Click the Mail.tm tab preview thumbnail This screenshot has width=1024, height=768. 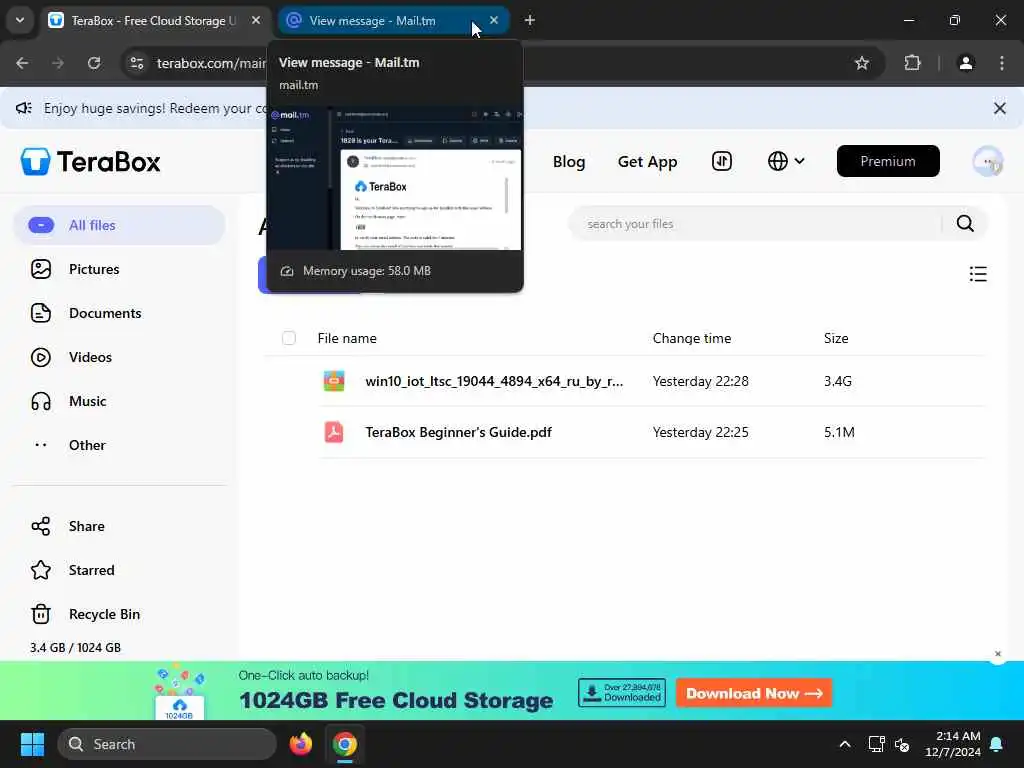click(x=395, y=178)
